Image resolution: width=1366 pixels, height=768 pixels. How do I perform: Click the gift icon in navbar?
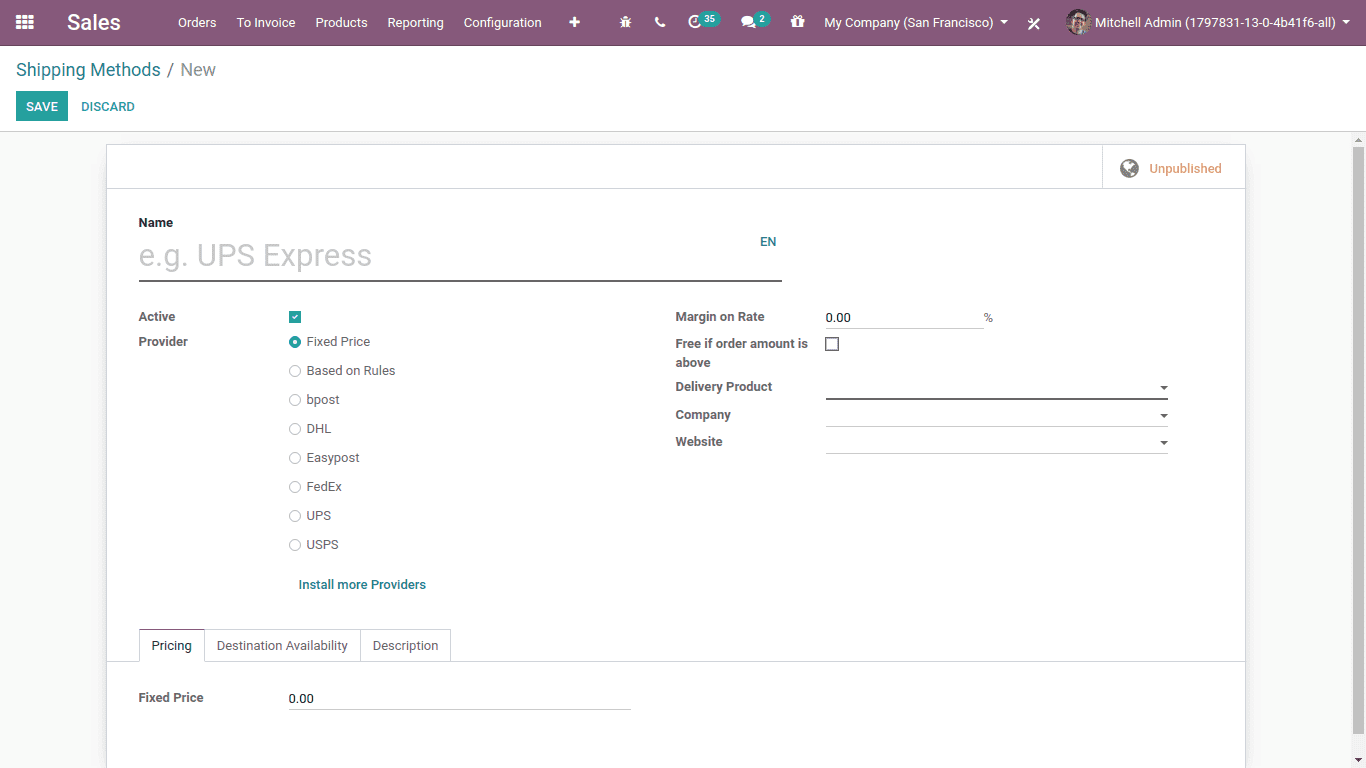(797, 21)
